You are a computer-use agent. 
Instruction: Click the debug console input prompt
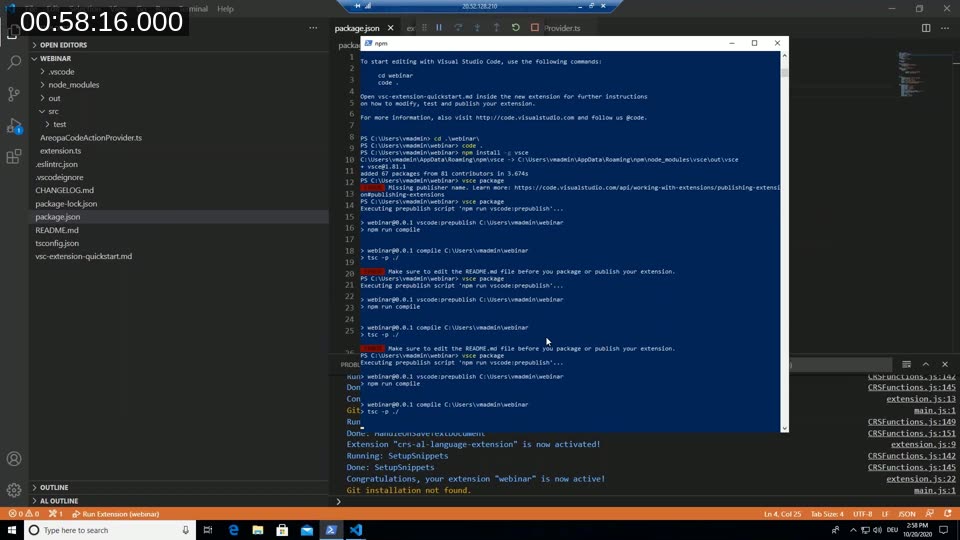[646, 501]
